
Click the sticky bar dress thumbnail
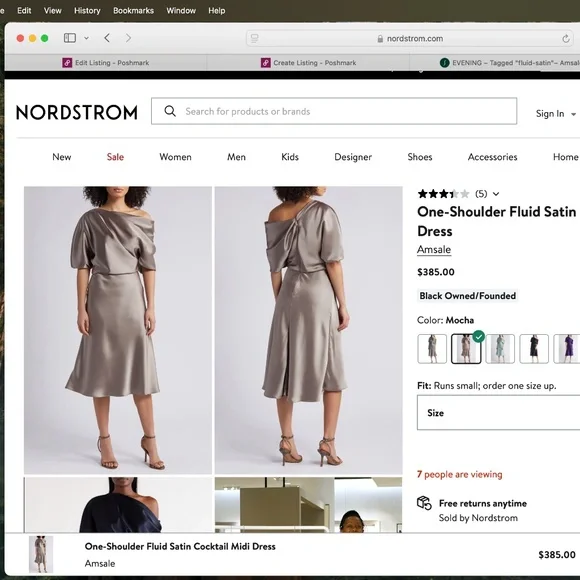pos(41,554)
